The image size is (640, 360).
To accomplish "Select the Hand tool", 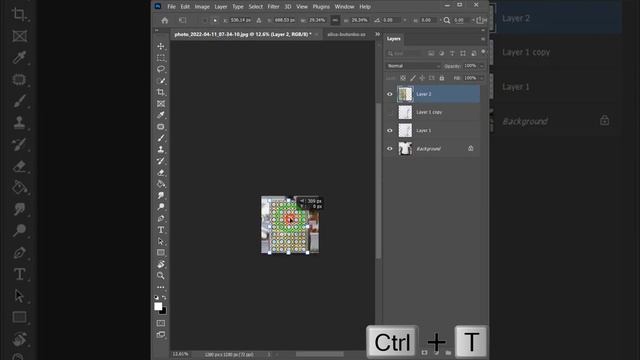I will [161, 264].
